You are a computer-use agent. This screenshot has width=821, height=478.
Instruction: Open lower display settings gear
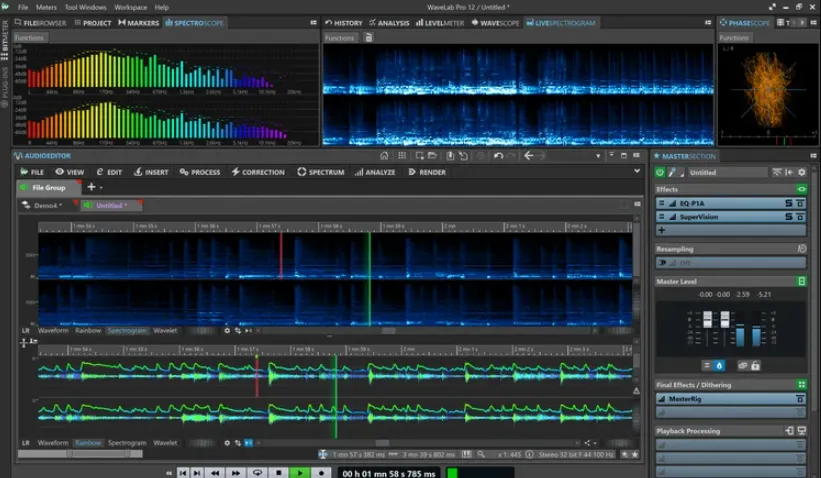[227, 443]
